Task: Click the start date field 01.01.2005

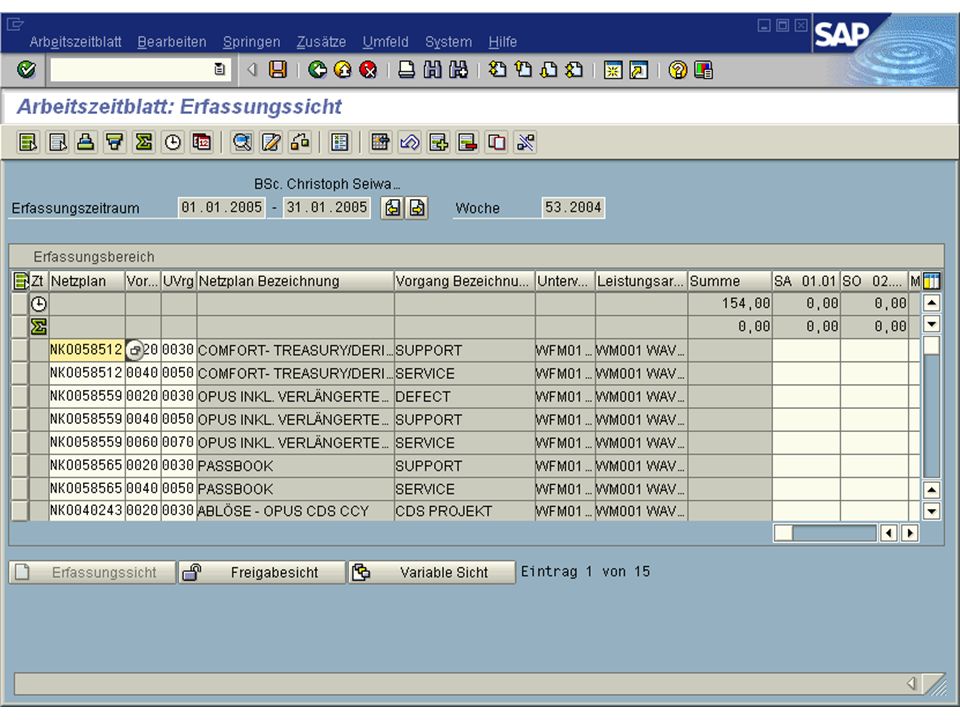Action: click(x=222, y=208)
